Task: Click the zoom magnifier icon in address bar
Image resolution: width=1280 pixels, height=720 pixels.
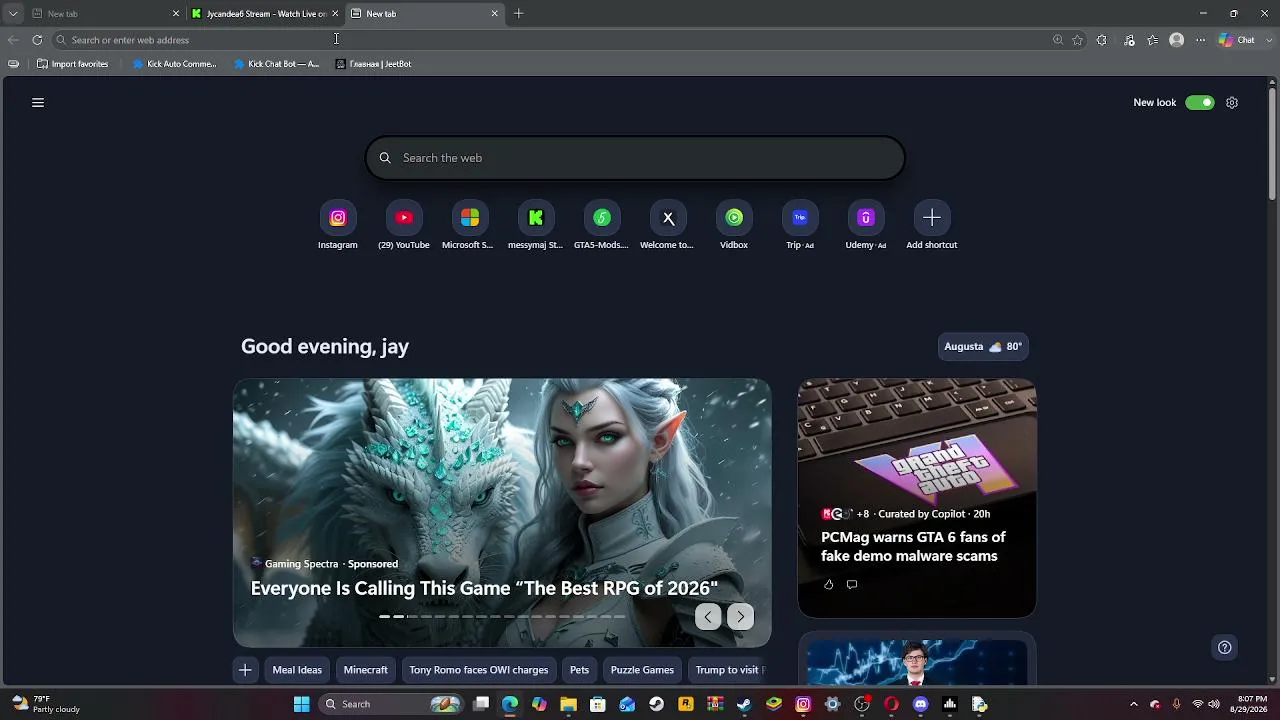Action: click(x=1058, y=40)
